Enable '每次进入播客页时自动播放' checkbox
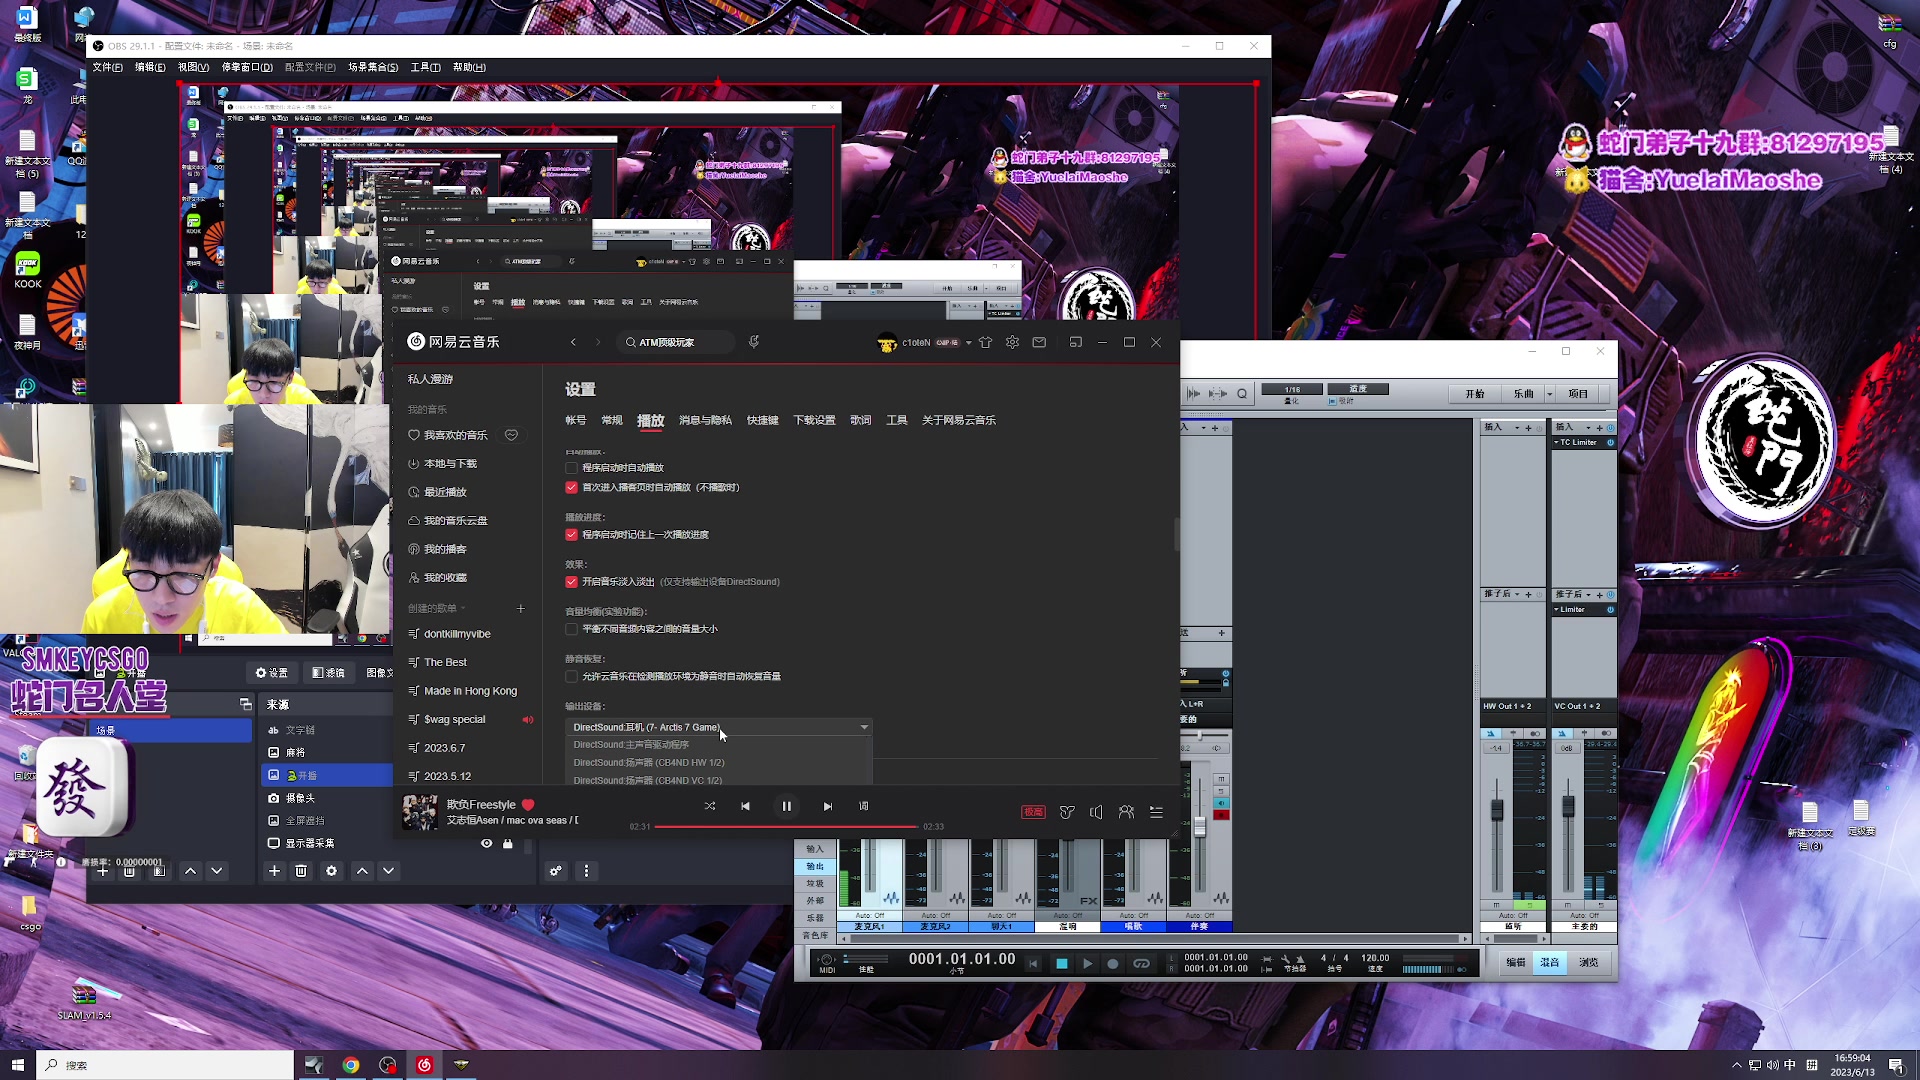The image size is (1920, 1080). click(571, 487)
